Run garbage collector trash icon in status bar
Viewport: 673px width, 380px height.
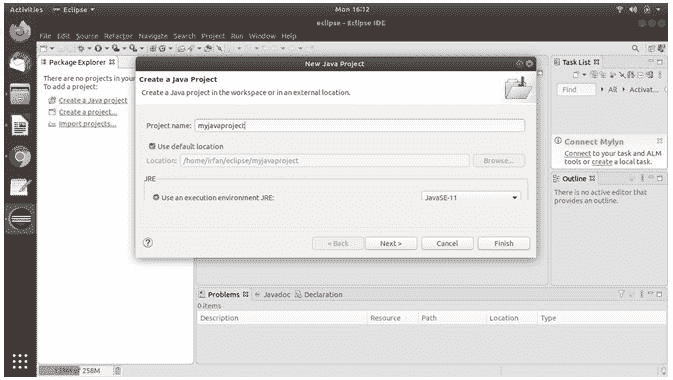118,371
